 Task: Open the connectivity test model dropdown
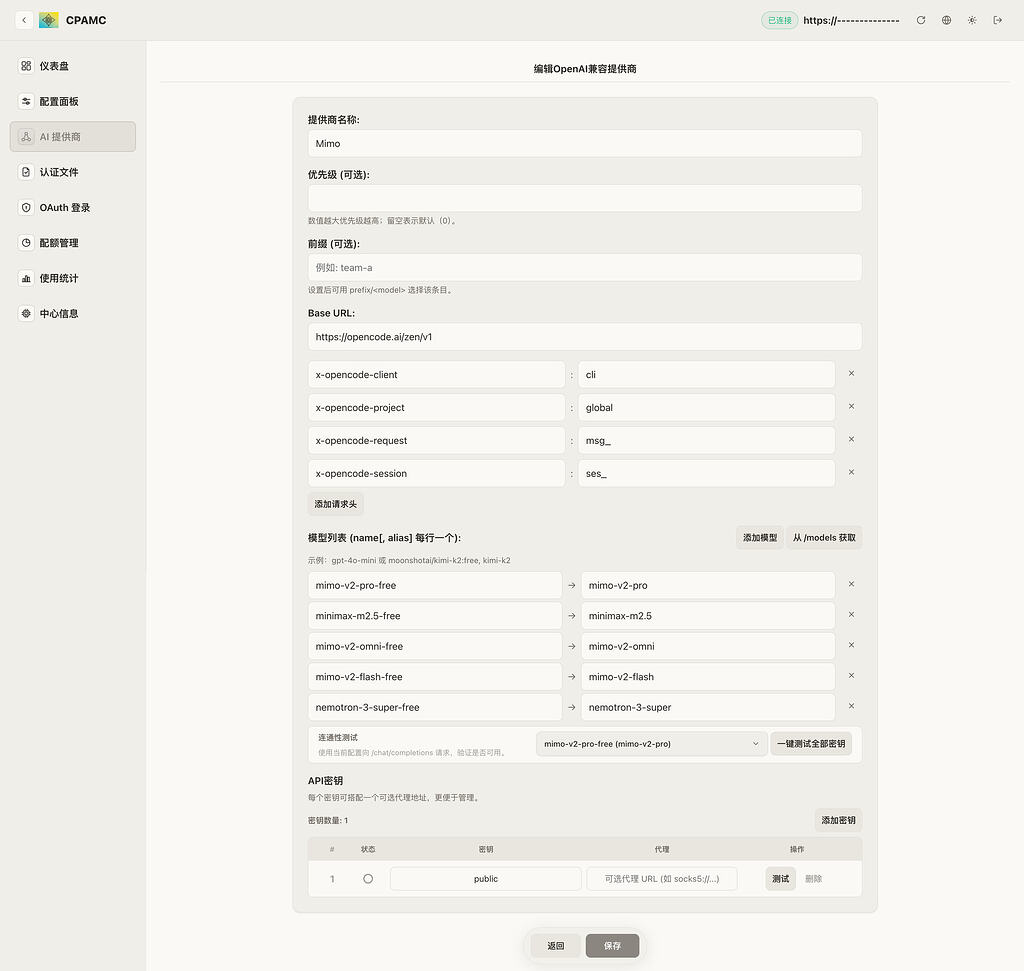tap(651, 744)
